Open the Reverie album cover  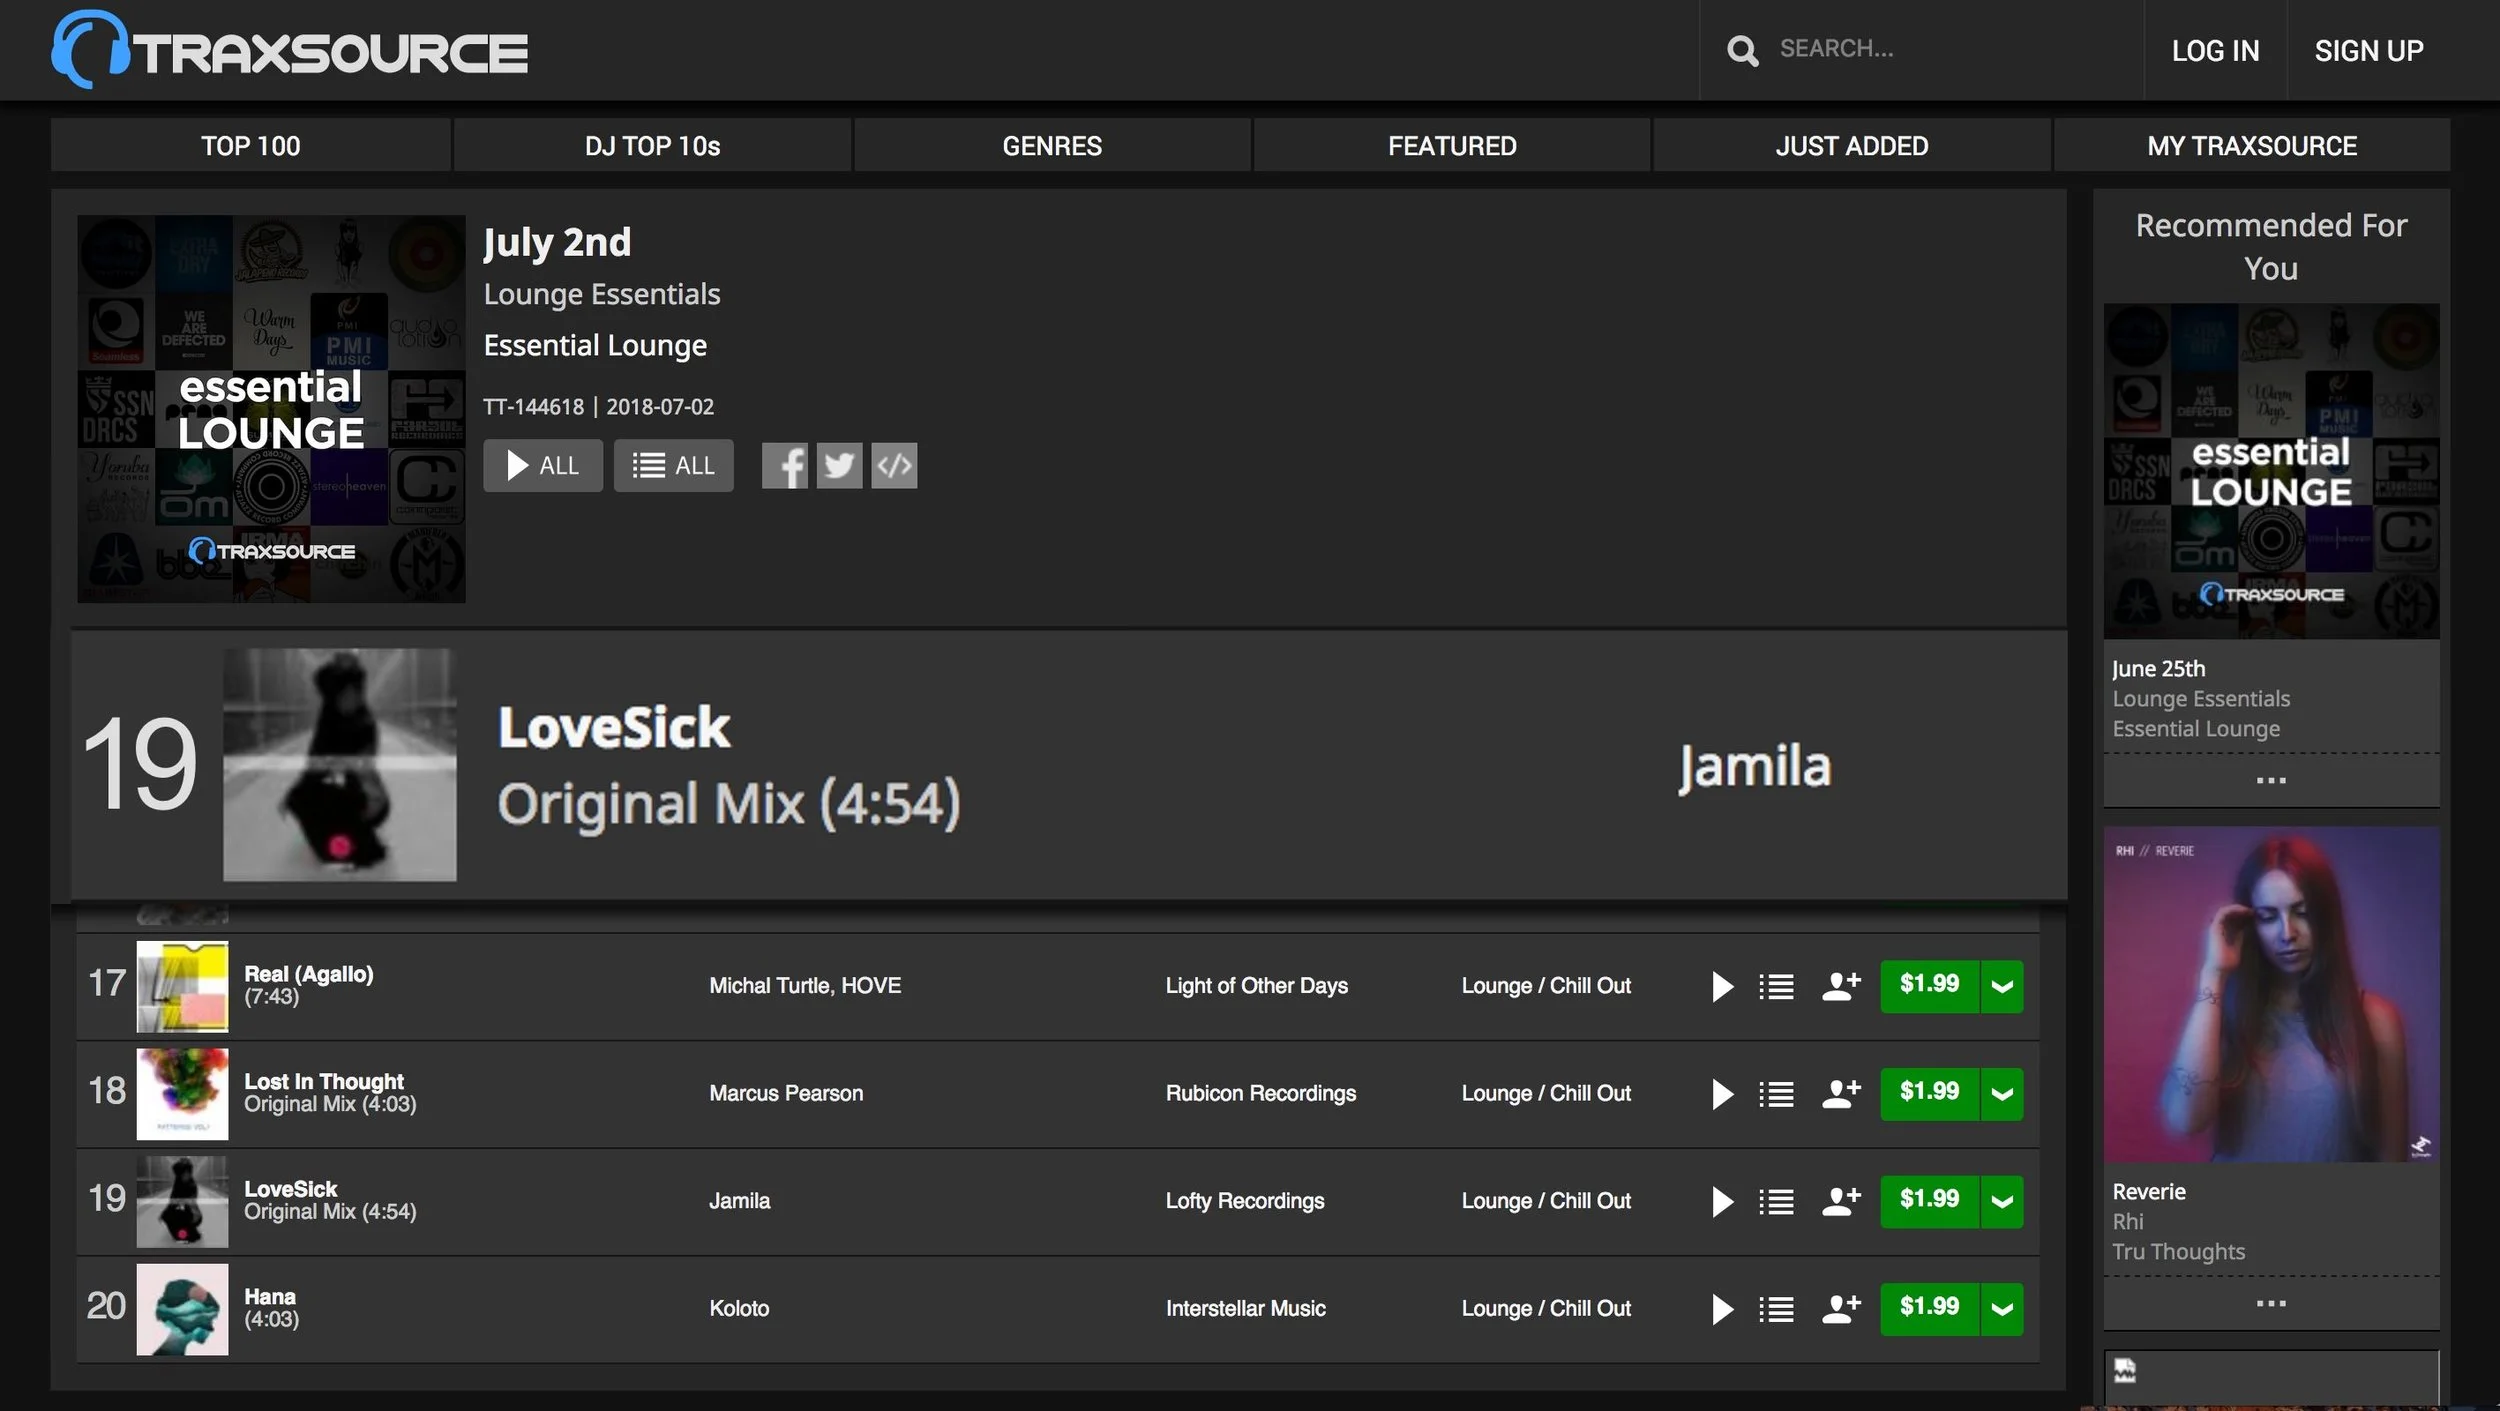(2271, 994)
